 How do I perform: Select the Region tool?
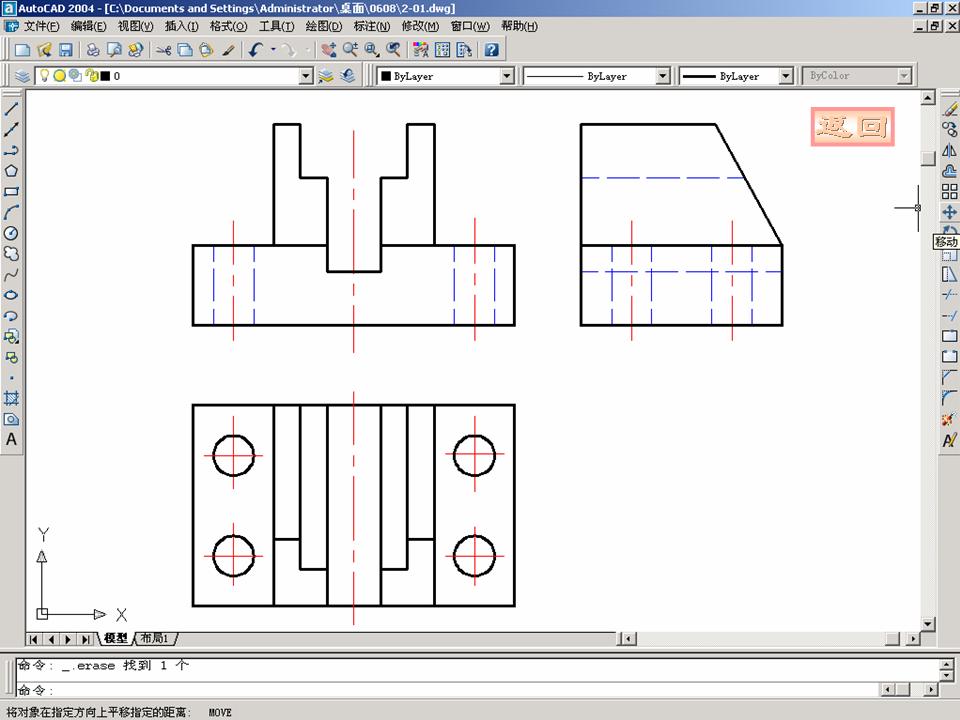pyautogui.click(x=11, y=419)
